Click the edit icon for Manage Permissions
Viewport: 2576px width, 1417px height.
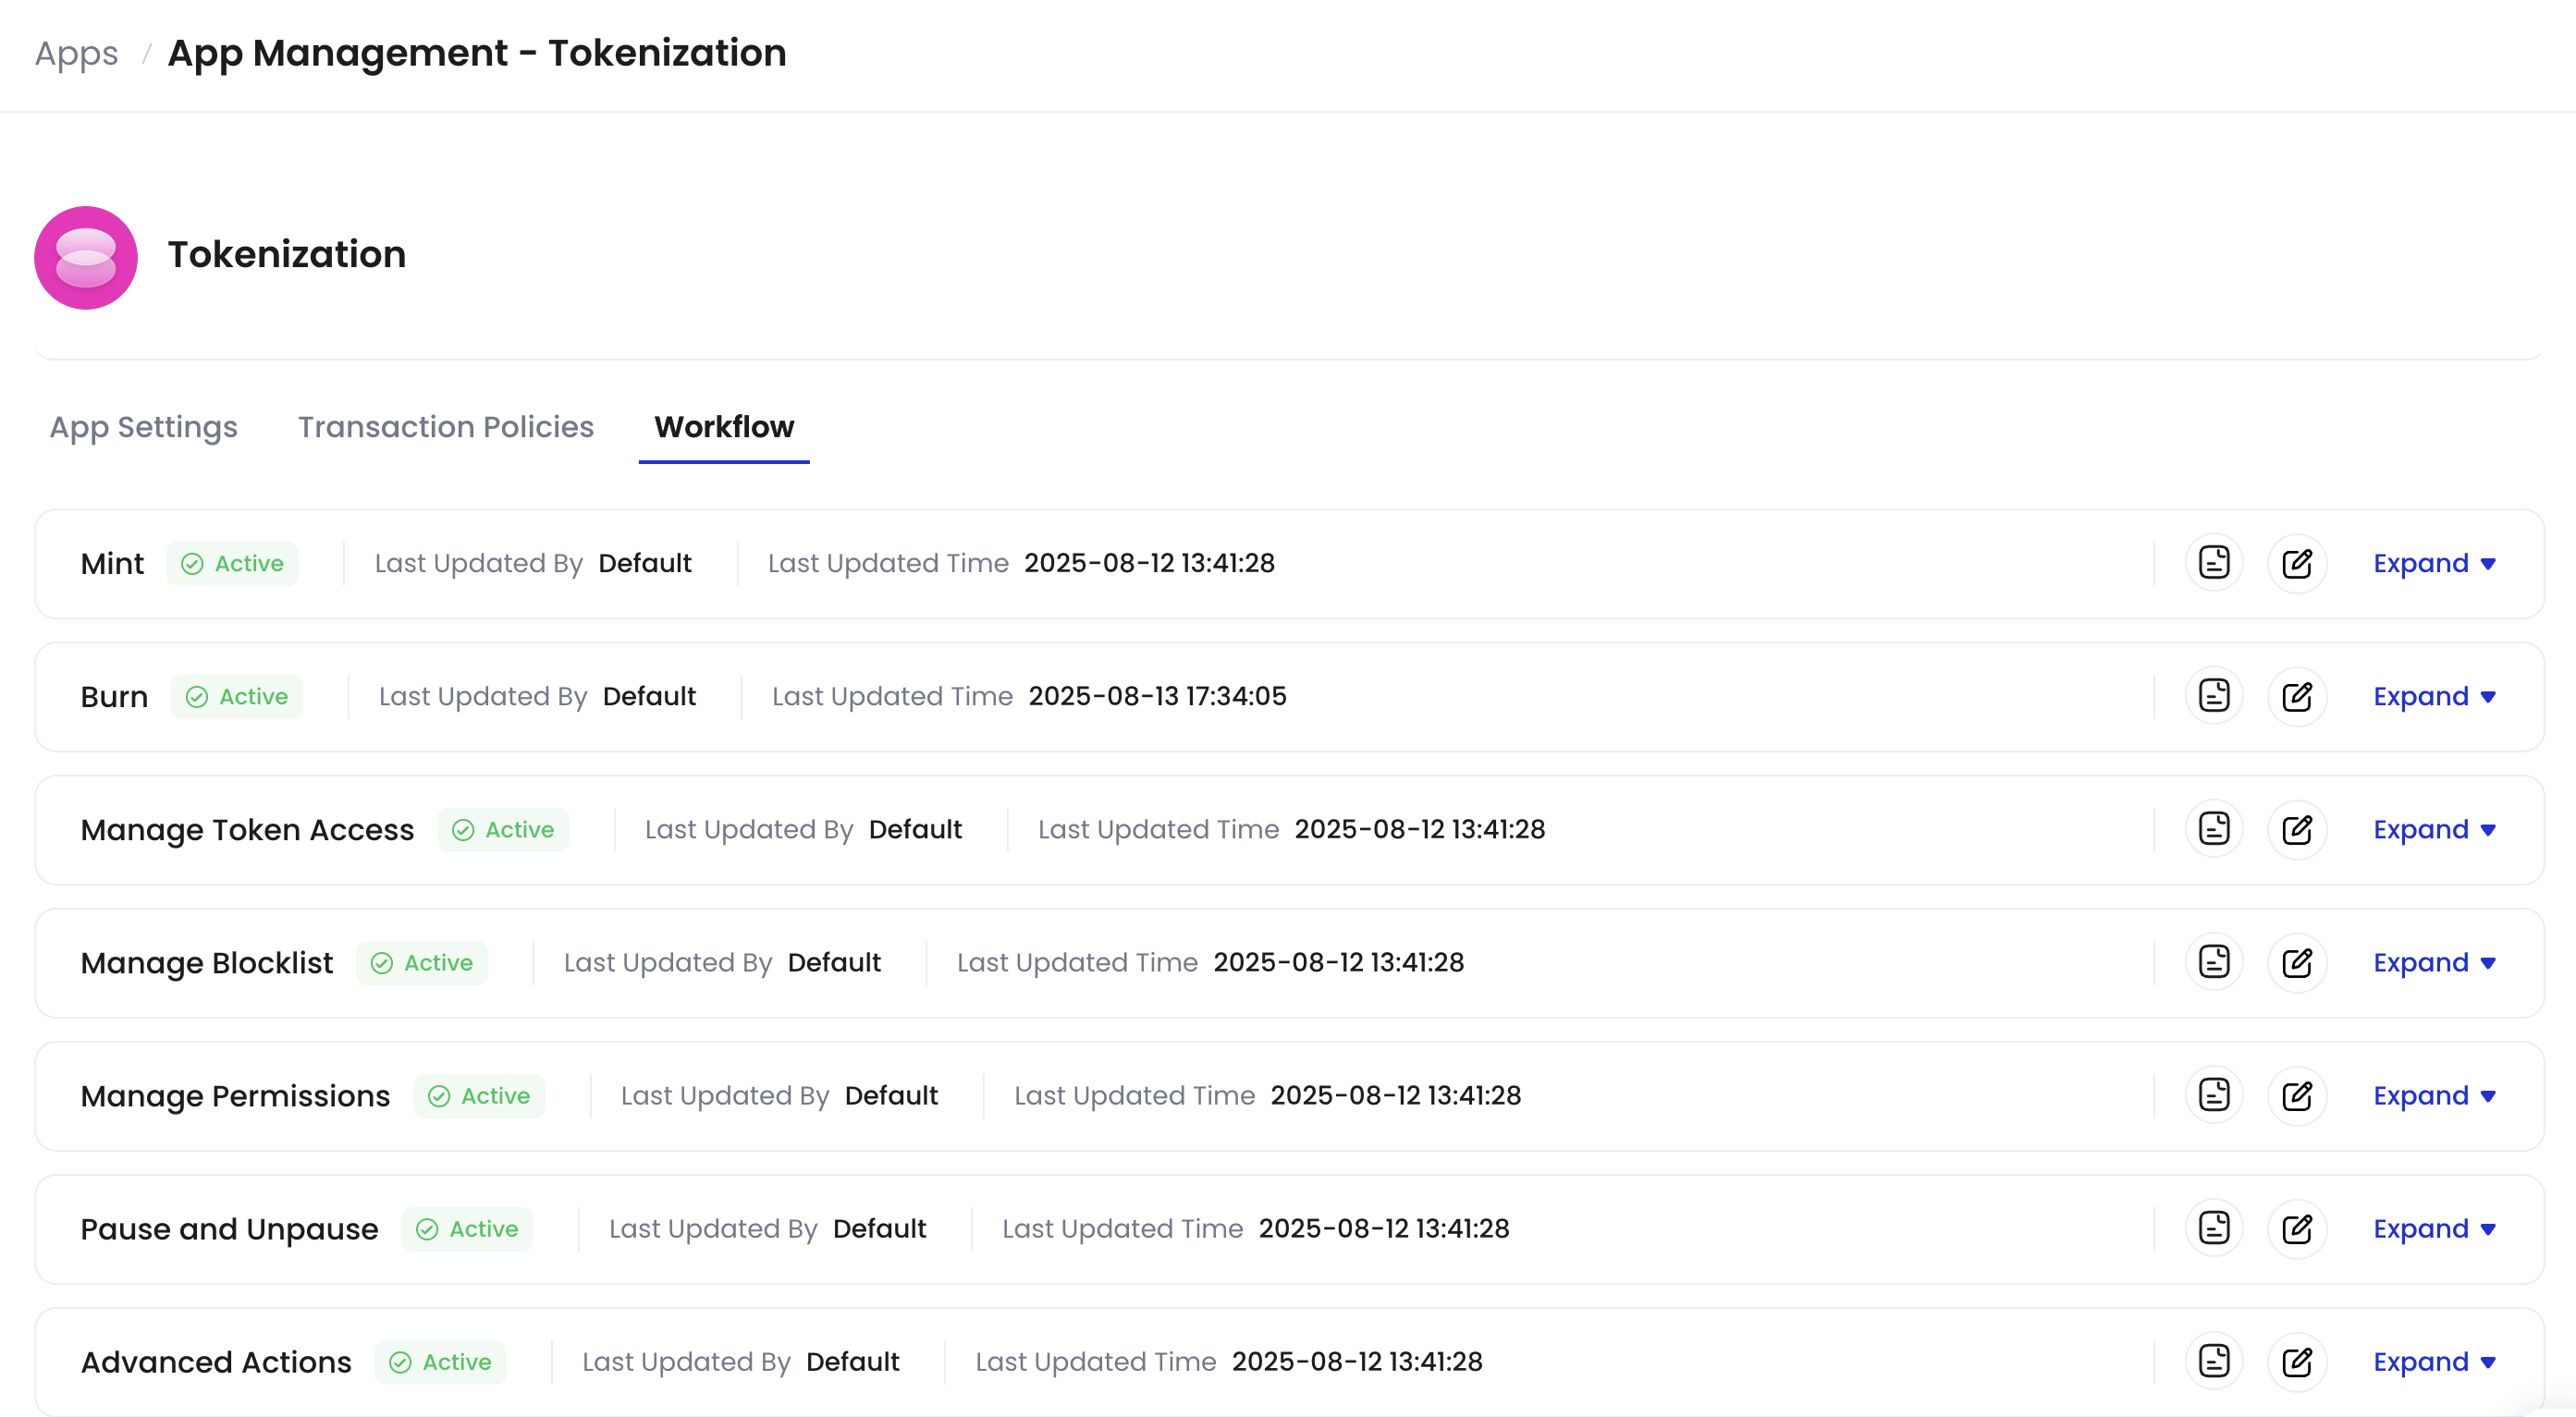2297,1095
